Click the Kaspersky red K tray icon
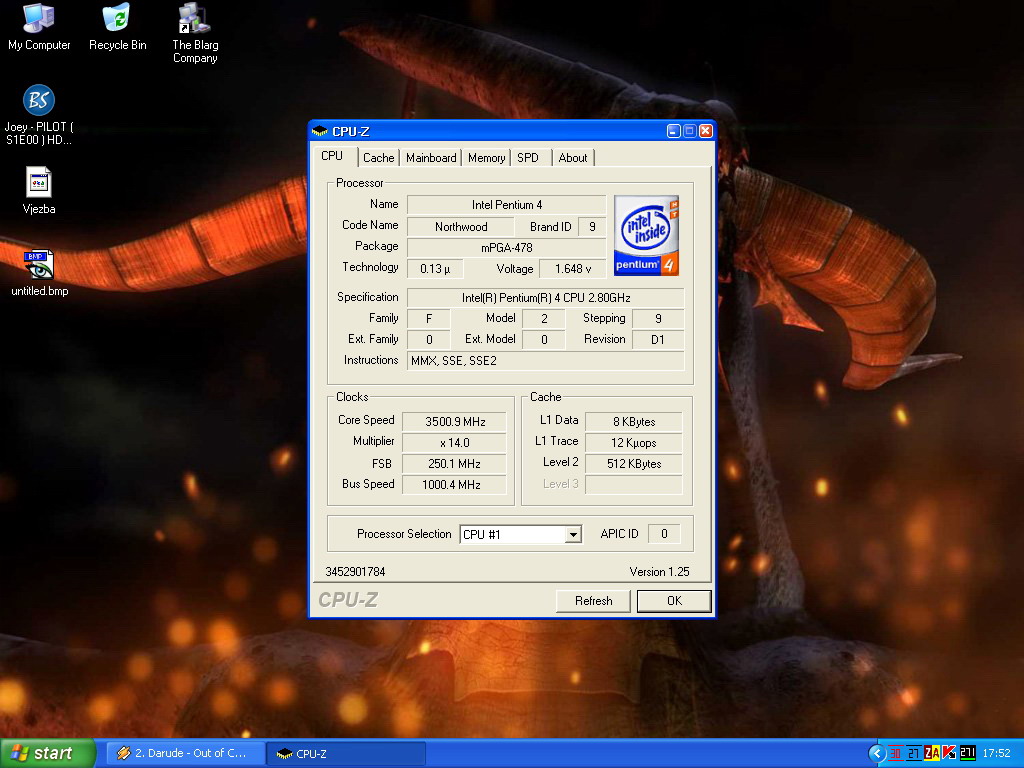Image resolution: width=1024 pixels, height=768 pixels. point(949,753)
